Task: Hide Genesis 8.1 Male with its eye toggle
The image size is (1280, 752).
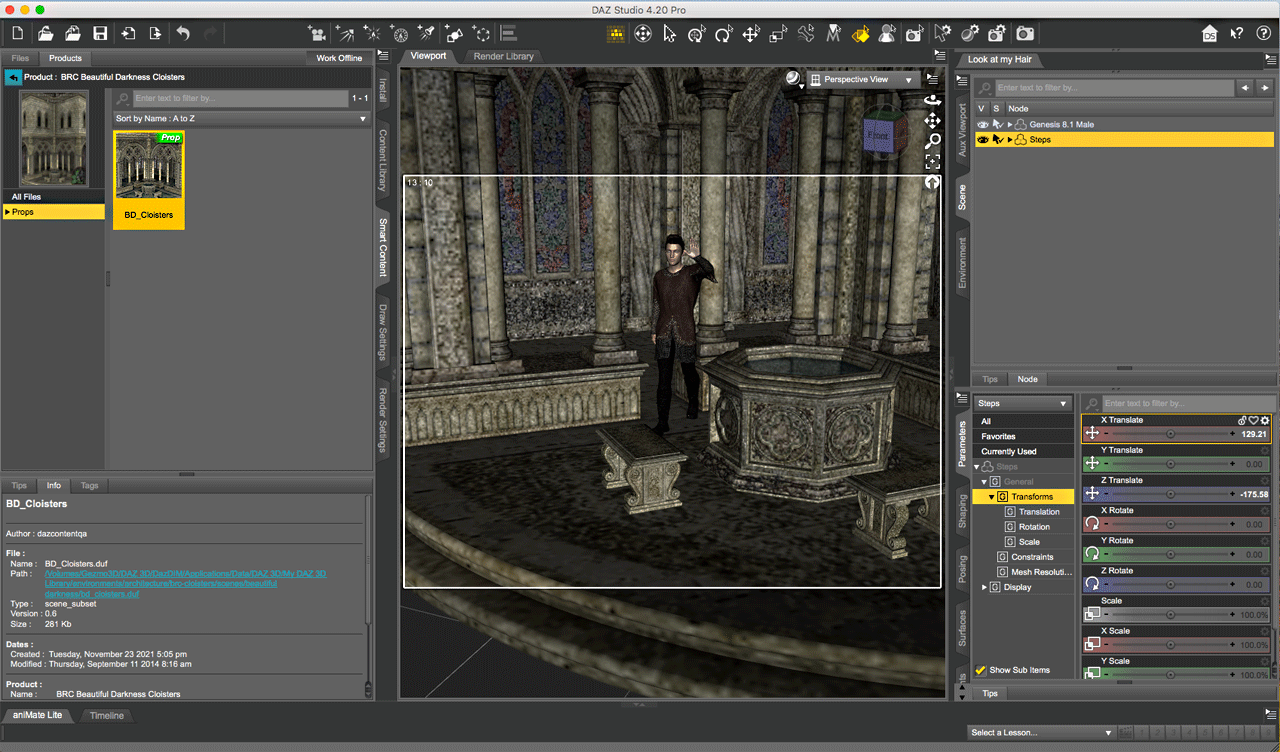Action: tap(983, 124)
